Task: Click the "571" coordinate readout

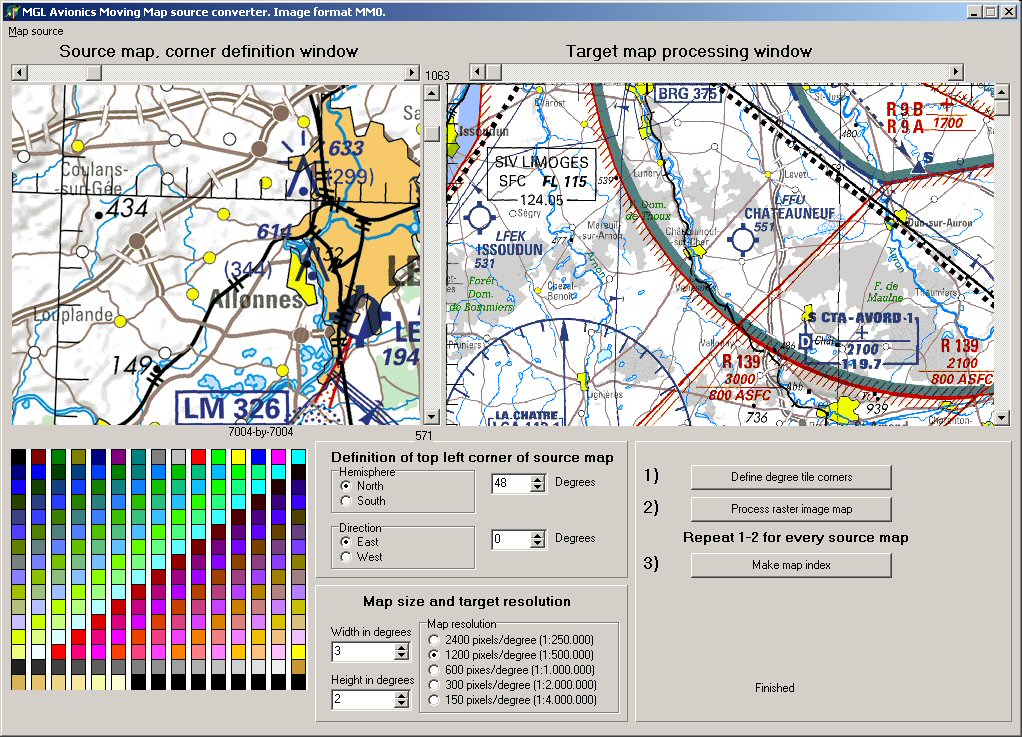Action: click(424, 435)
